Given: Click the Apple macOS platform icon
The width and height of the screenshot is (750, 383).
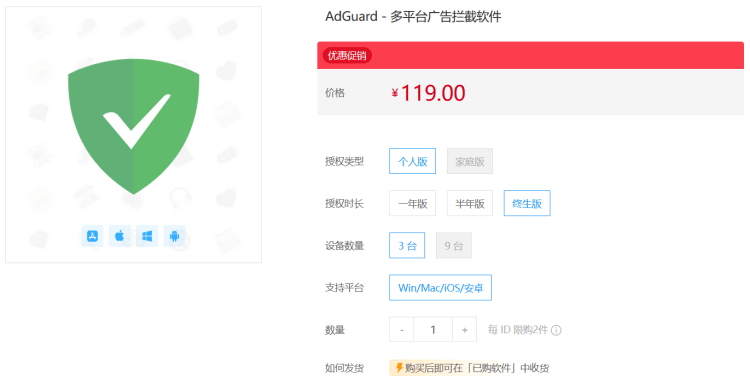Looking at the screenshot, I should (120, 236).
